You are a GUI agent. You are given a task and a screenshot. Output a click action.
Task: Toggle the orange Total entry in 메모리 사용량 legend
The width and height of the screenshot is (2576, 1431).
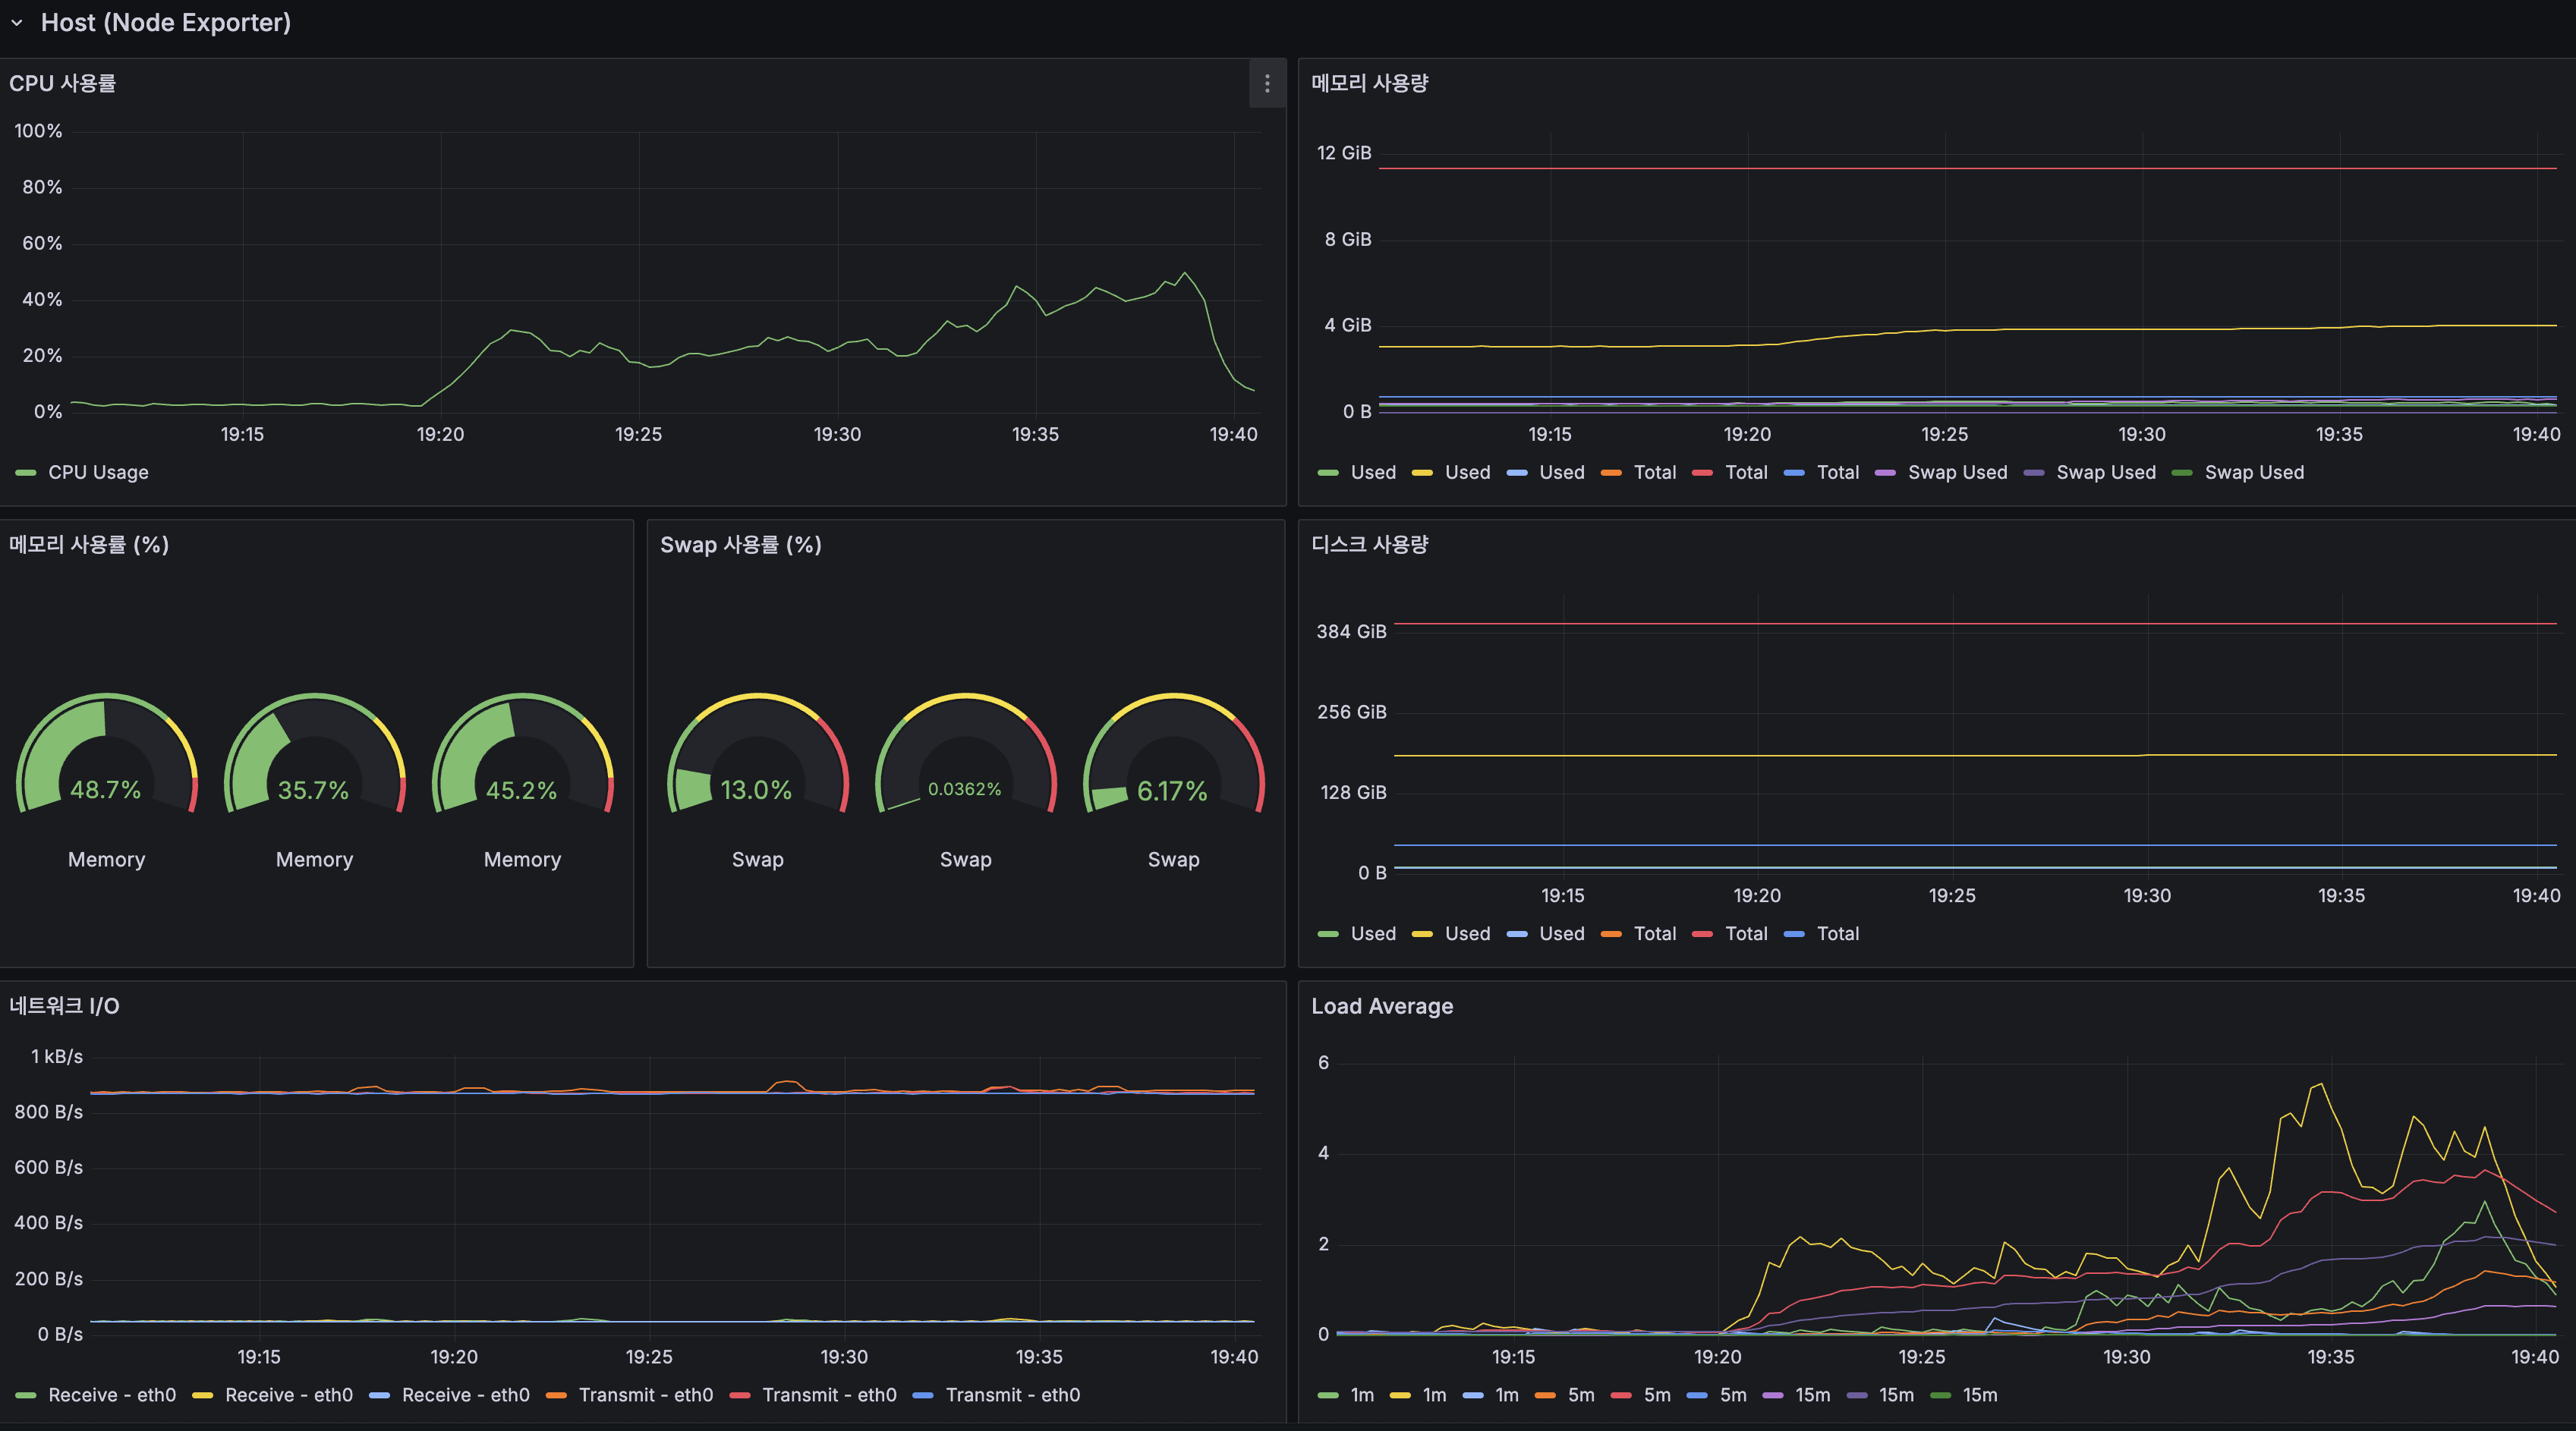1655,472
